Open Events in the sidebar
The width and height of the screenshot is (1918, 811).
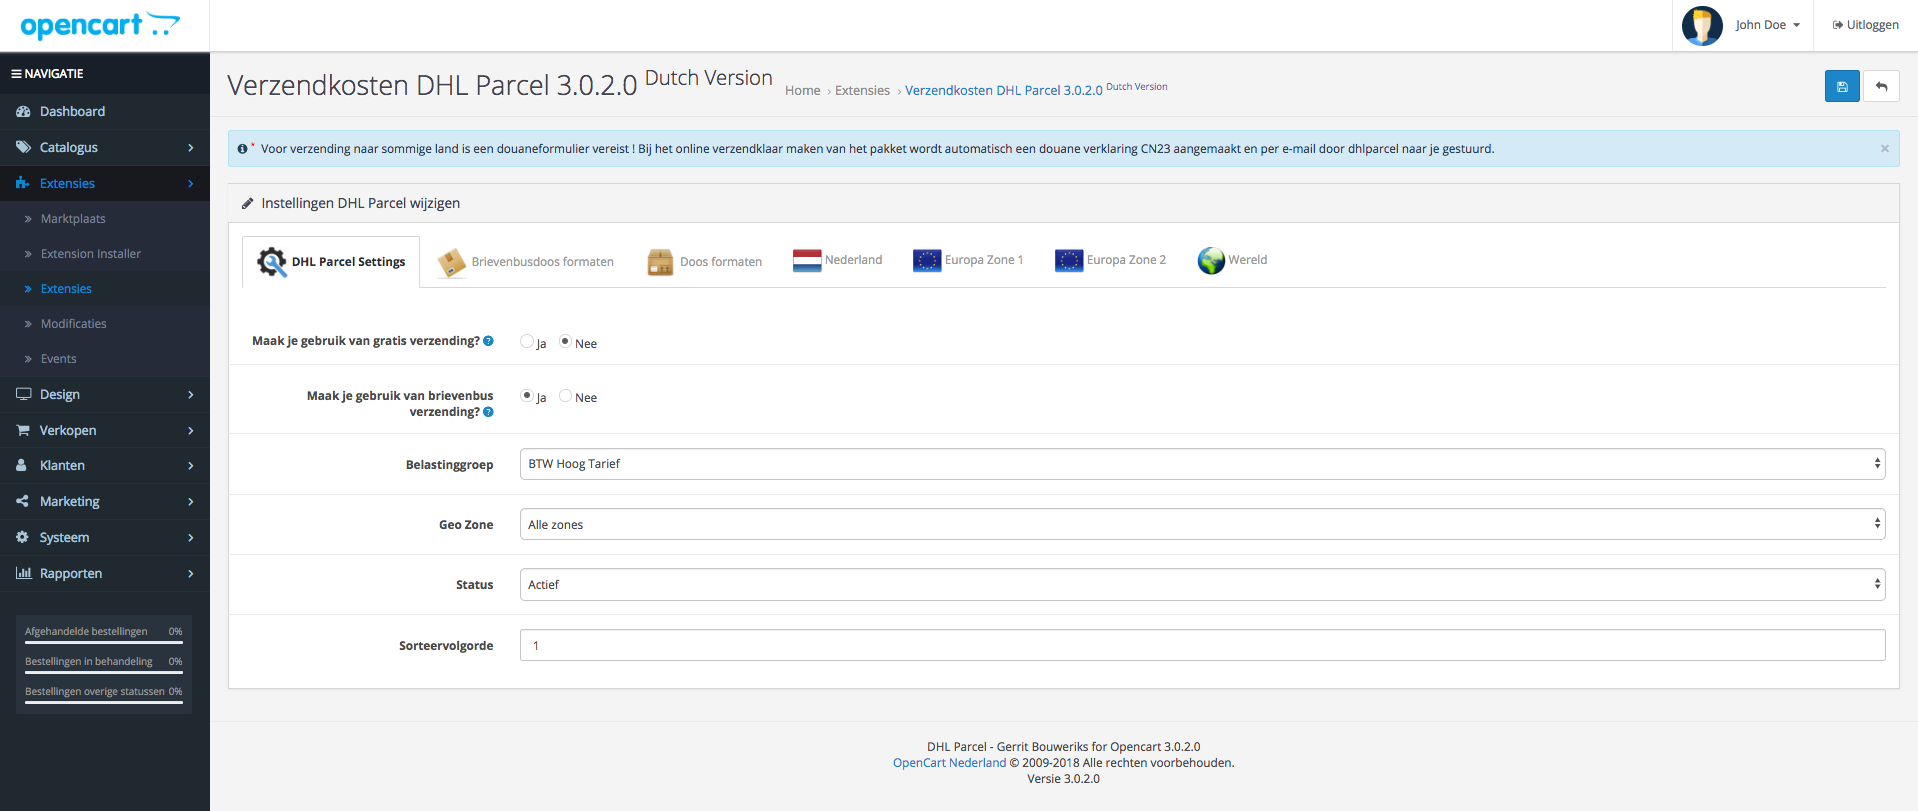[59, 359]
